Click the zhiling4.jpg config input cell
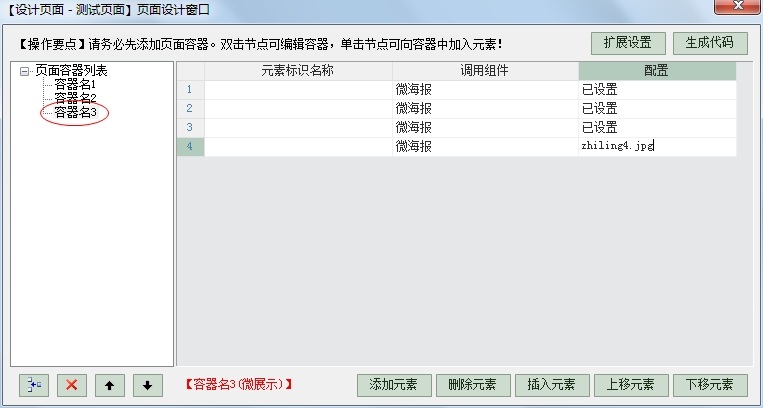Image resolution: width=763 pixels, height=408 pixels. click(x=657, y=147)
